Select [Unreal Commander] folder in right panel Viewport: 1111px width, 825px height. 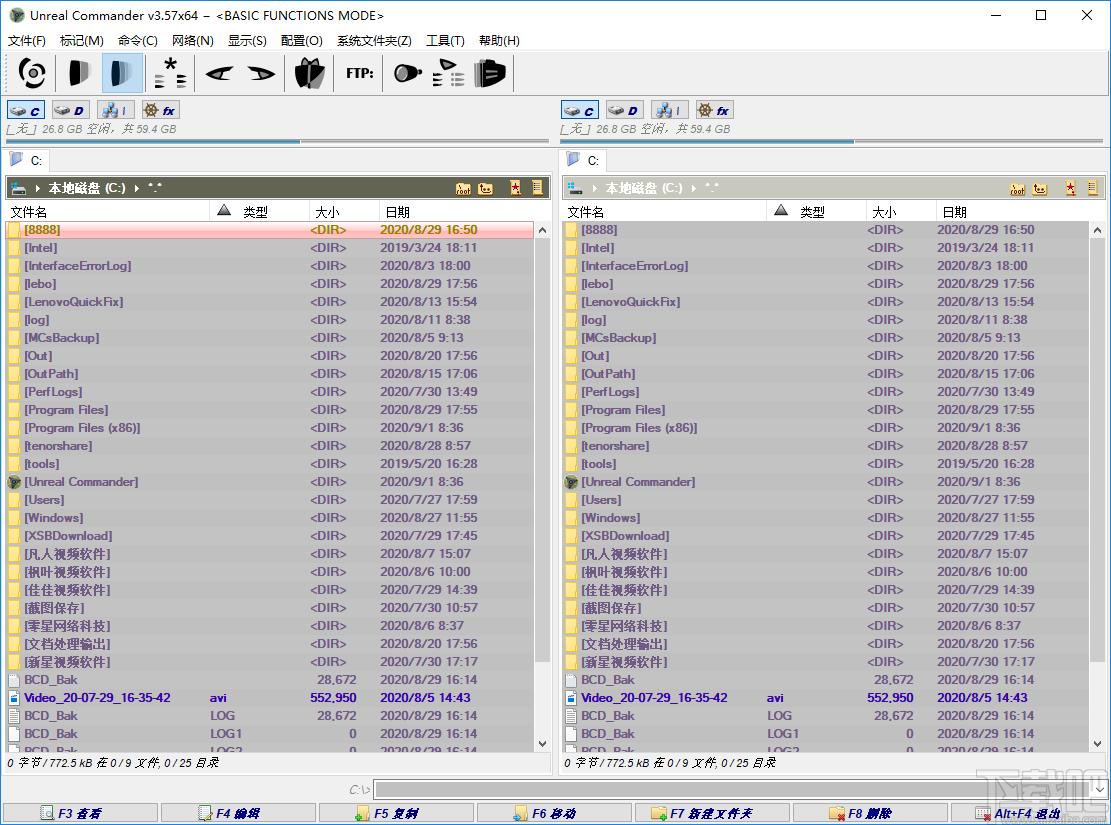pyautogui.click(x=826, y=482)
